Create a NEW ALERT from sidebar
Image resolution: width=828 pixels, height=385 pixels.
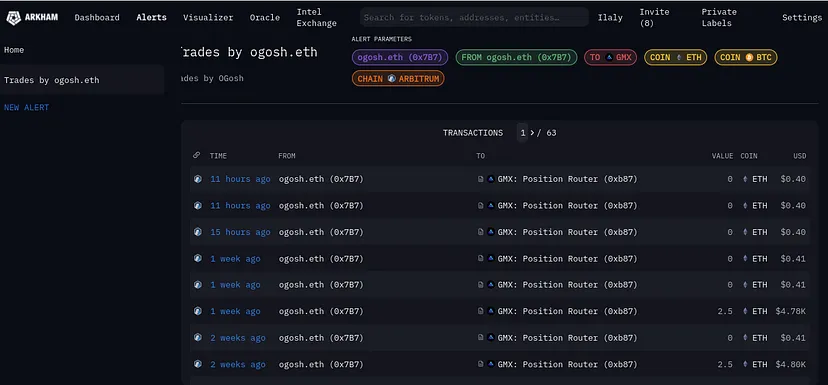coord(26,107)
